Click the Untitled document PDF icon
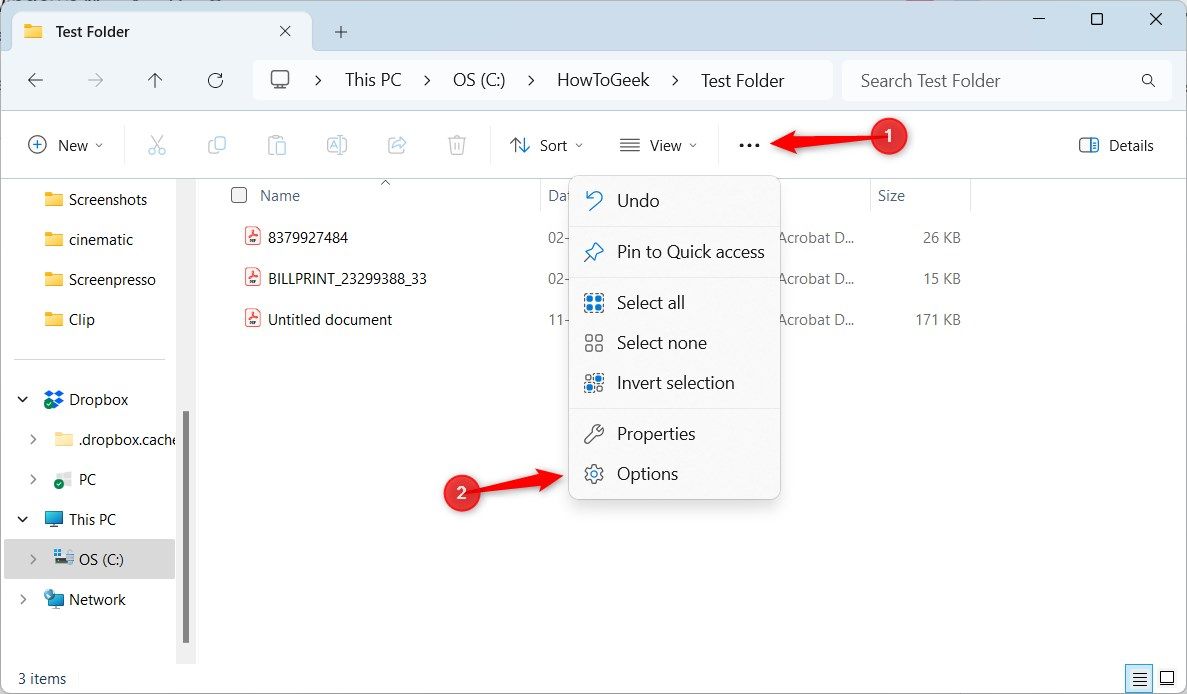The height and width of the screenshot is (694, 1187). point(252,319)
